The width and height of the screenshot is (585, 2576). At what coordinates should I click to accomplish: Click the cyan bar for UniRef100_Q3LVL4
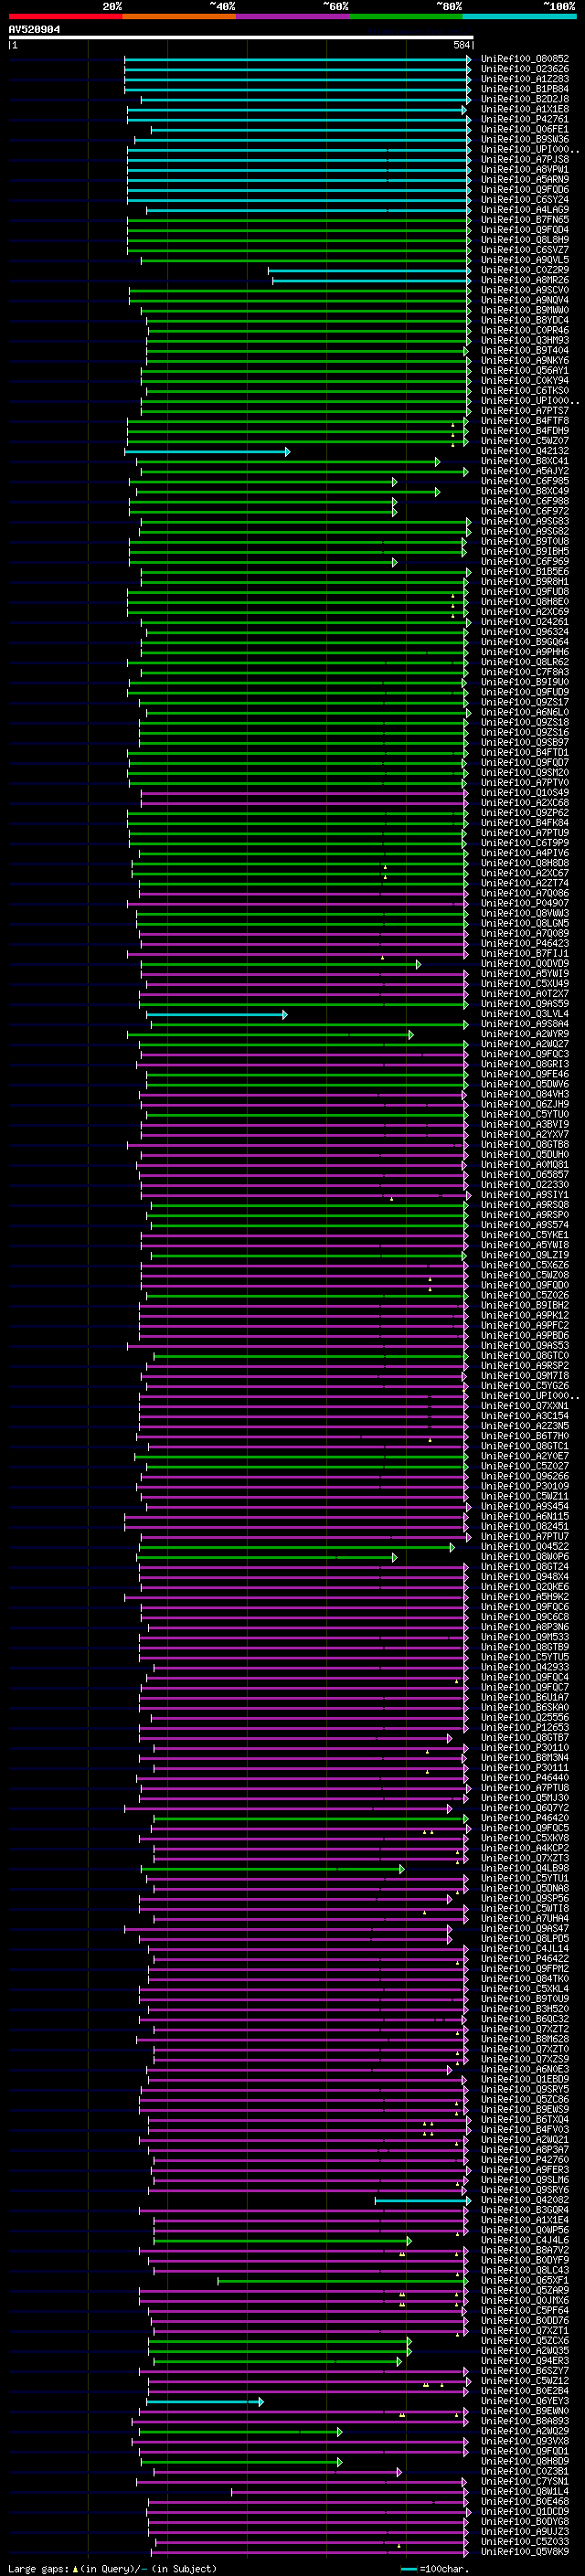217,1013
